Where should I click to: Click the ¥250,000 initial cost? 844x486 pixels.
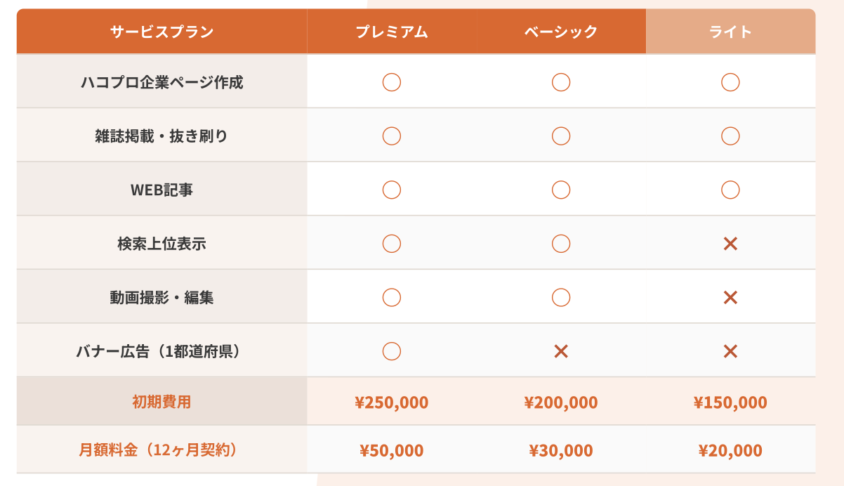[x=391, y=402]
